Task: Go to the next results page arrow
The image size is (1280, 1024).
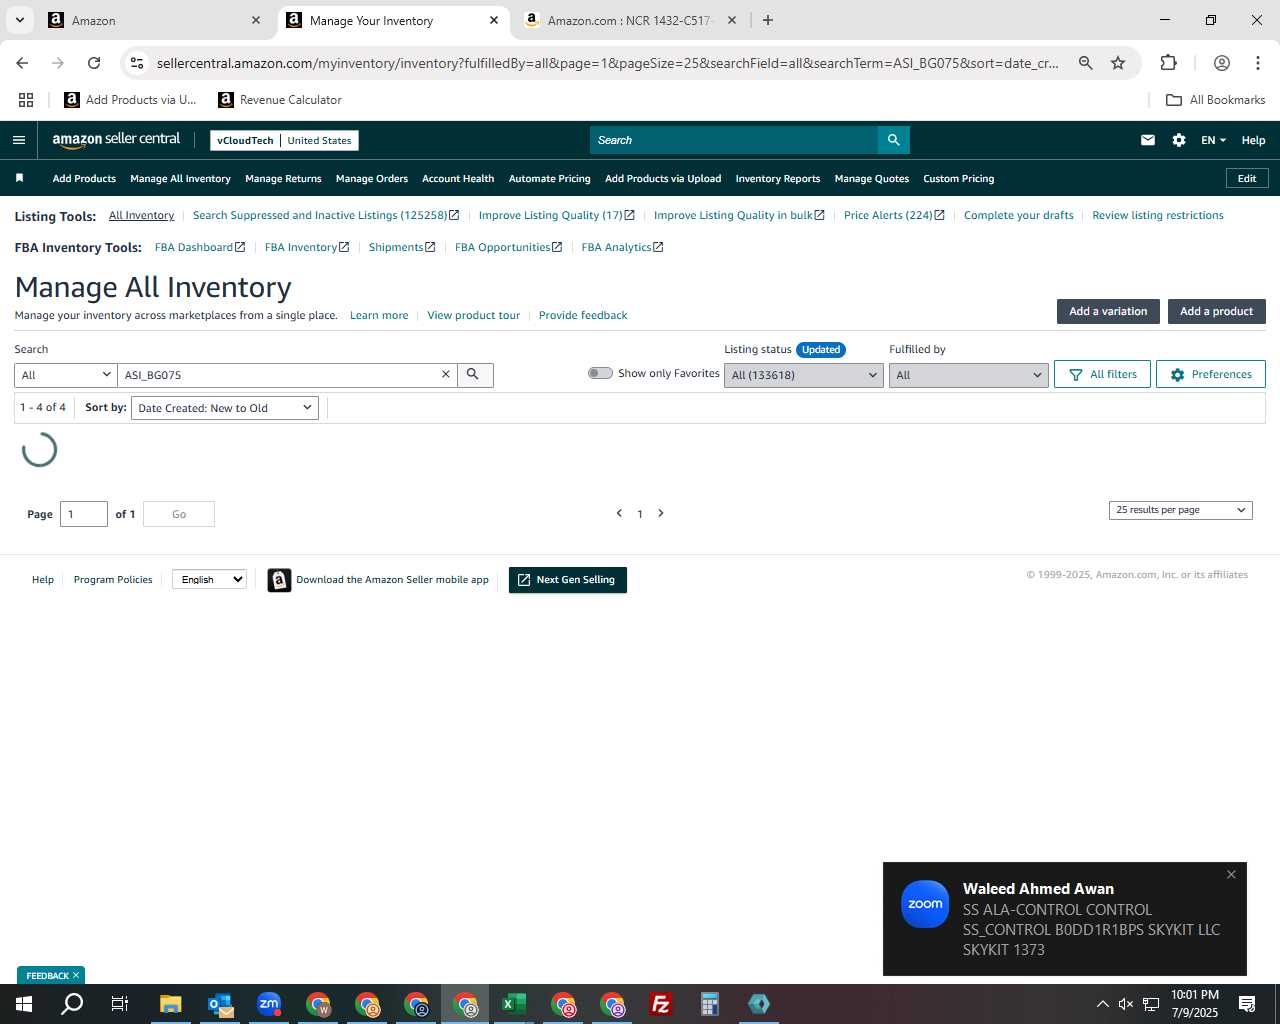Action: (661, 513)
